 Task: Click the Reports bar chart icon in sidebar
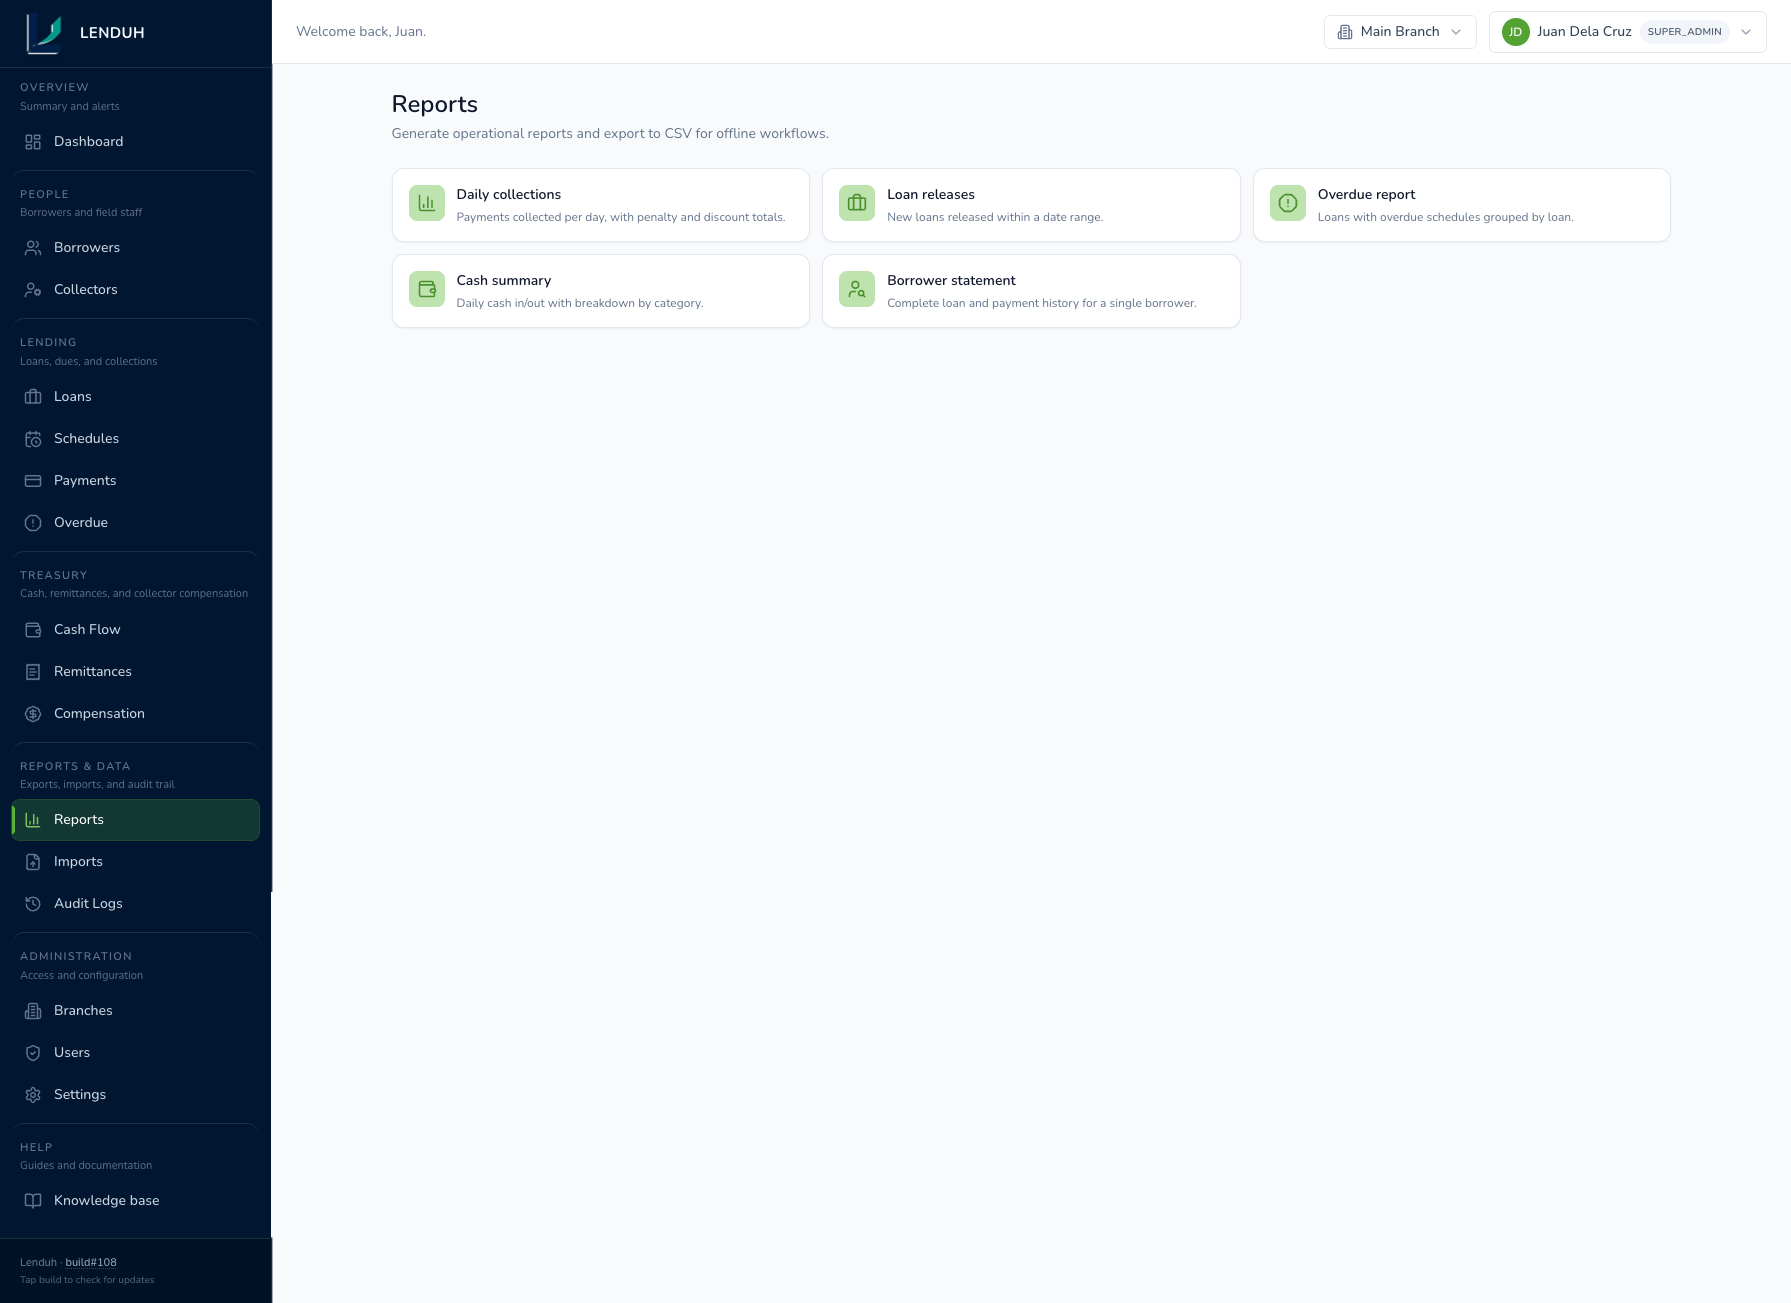coord(33,820)
